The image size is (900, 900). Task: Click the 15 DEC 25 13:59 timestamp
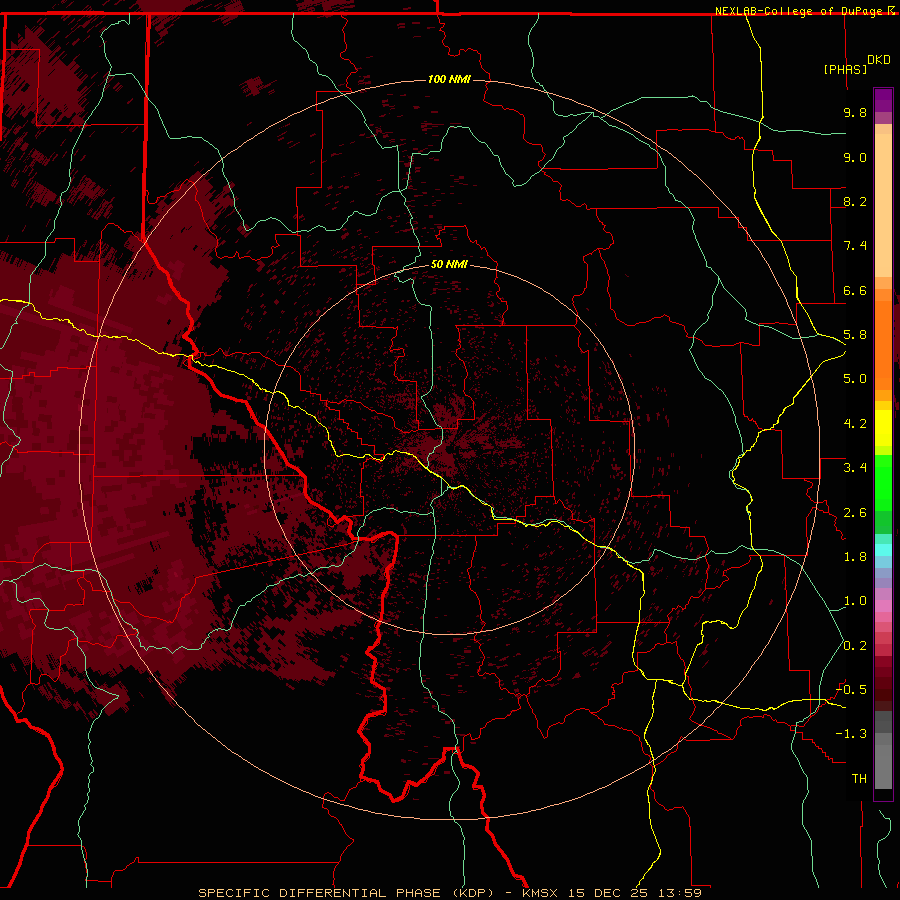coord(635,893)
